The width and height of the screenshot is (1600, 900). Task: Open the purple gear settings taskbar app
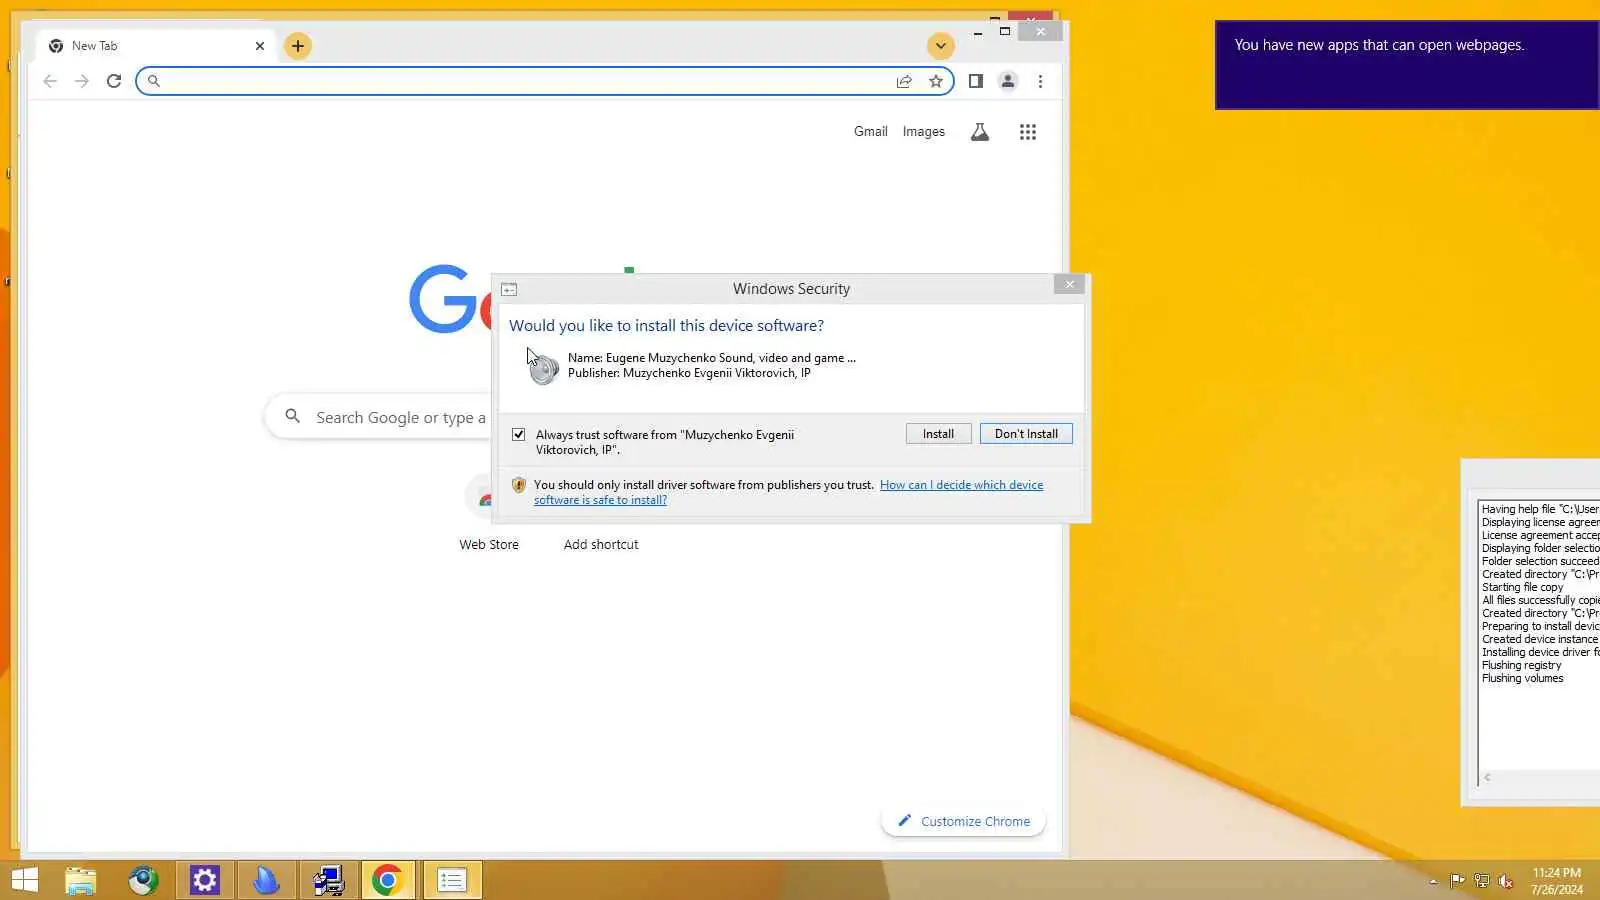click(205, 880)
